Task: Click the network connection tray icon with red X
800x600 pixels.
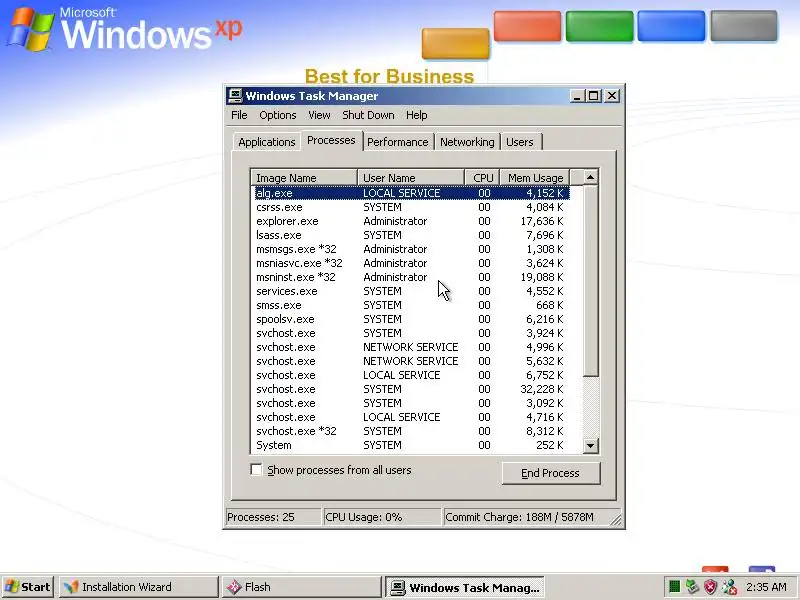Action: pos(729,587)
